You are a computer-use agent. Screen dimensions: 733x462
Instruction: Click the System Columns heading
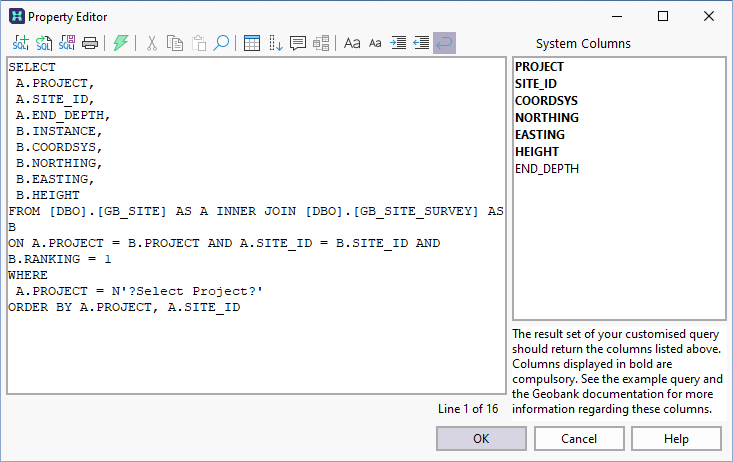coord(583,43)
